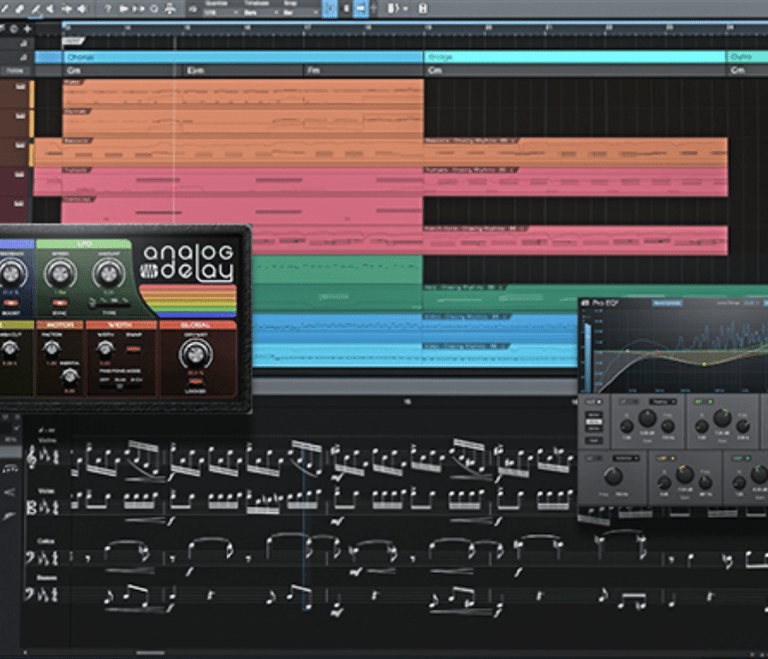Image resolution: width=768 pixels, height=659 pixels.
Task: Click the cursor-follows icon after the blue buttons
Action: [x=374, y=8]
